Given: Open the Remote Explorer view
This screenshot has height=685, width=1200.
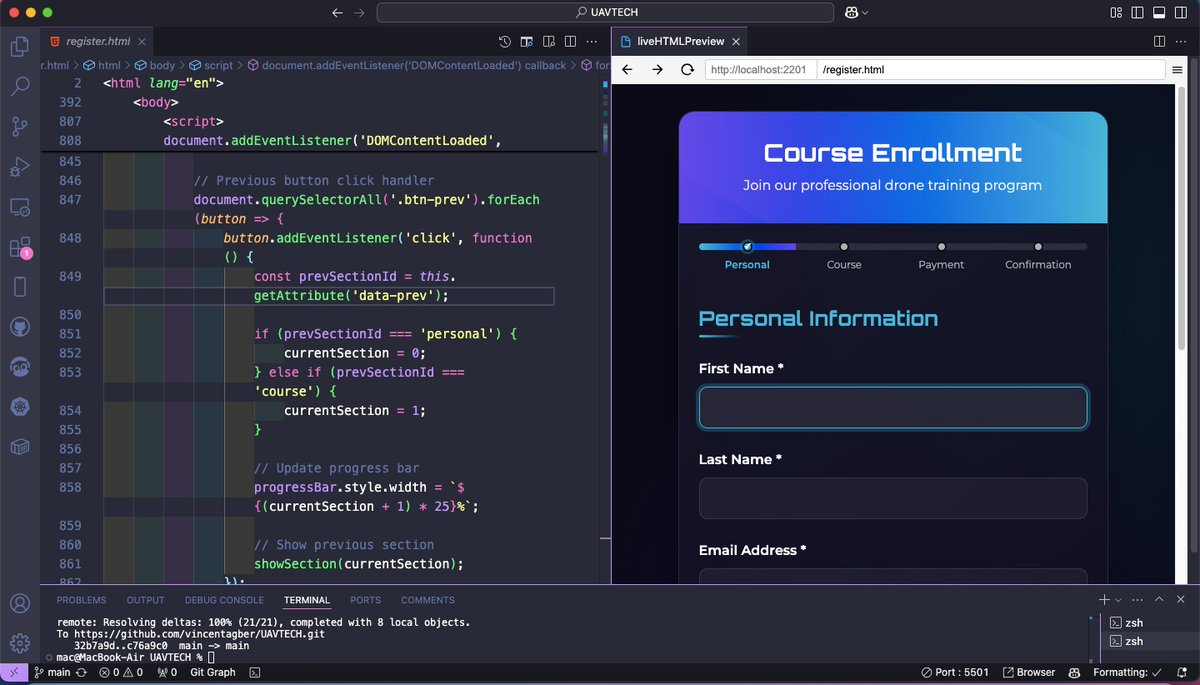Looking at the screenshot, I should 19,207.
